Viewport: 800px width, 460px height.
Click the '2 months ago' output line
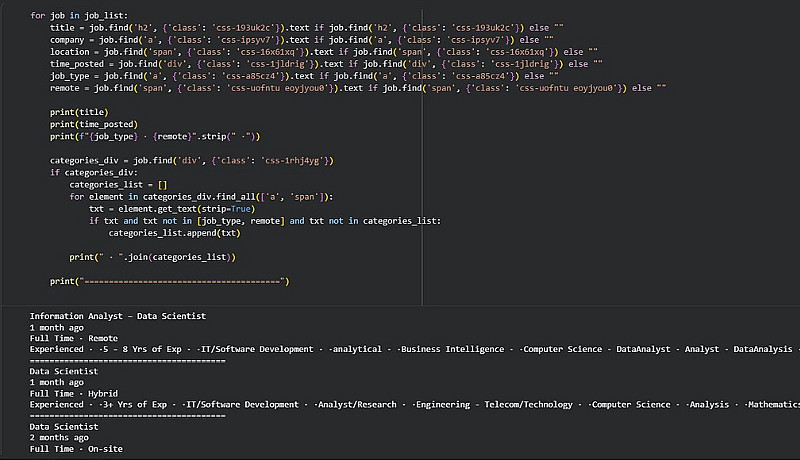coord(59,438)
